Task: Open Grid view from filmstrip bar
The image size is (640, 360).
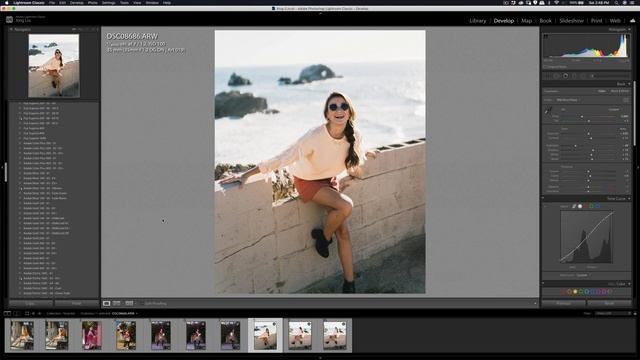Action: tap(27, 313)
